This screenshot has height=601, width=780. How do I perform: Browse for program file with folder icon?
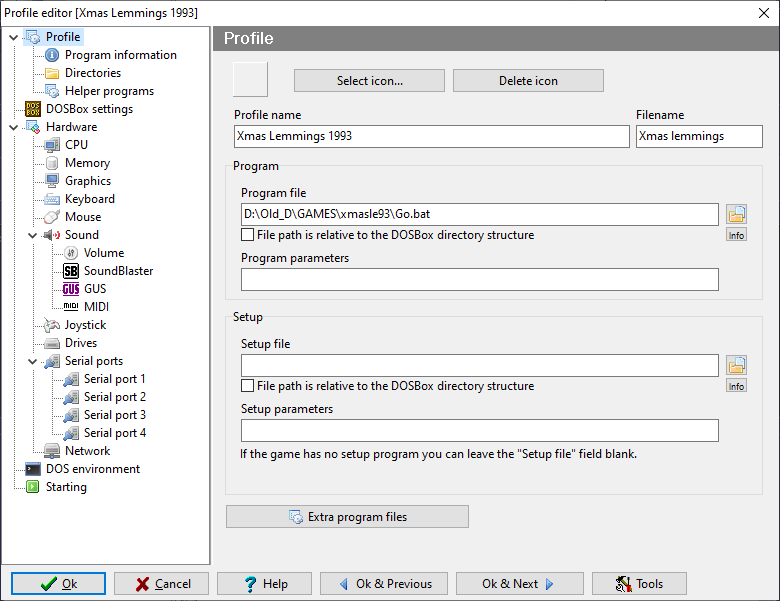[736, 214]
